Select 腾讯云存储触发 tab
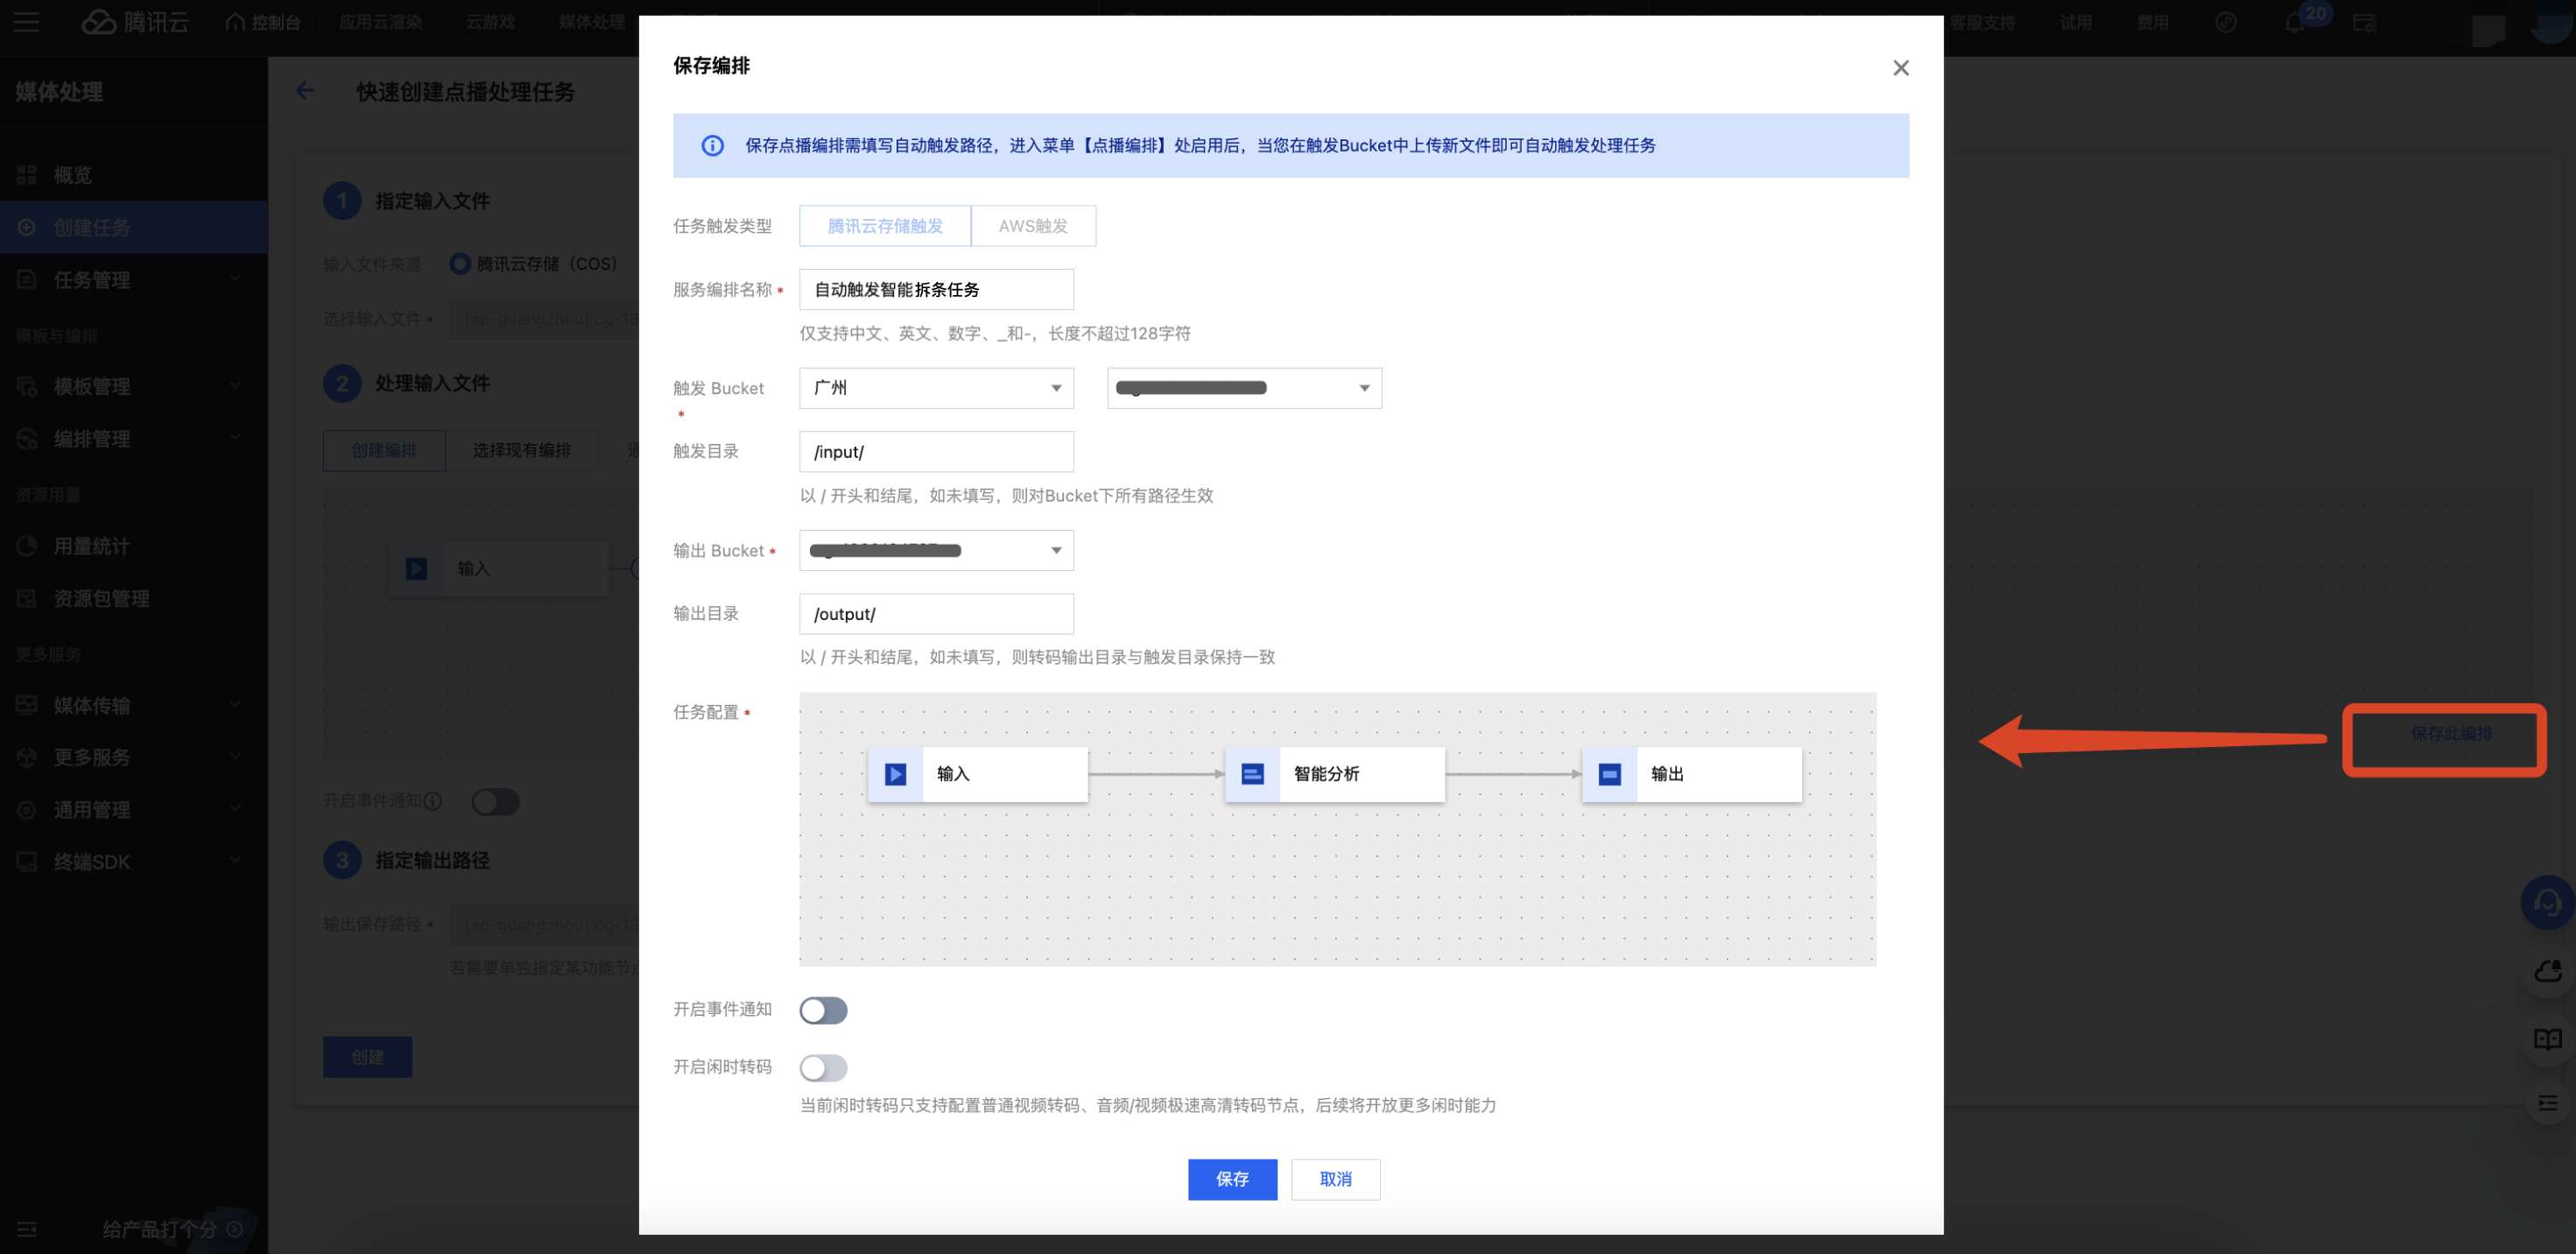 885,226
